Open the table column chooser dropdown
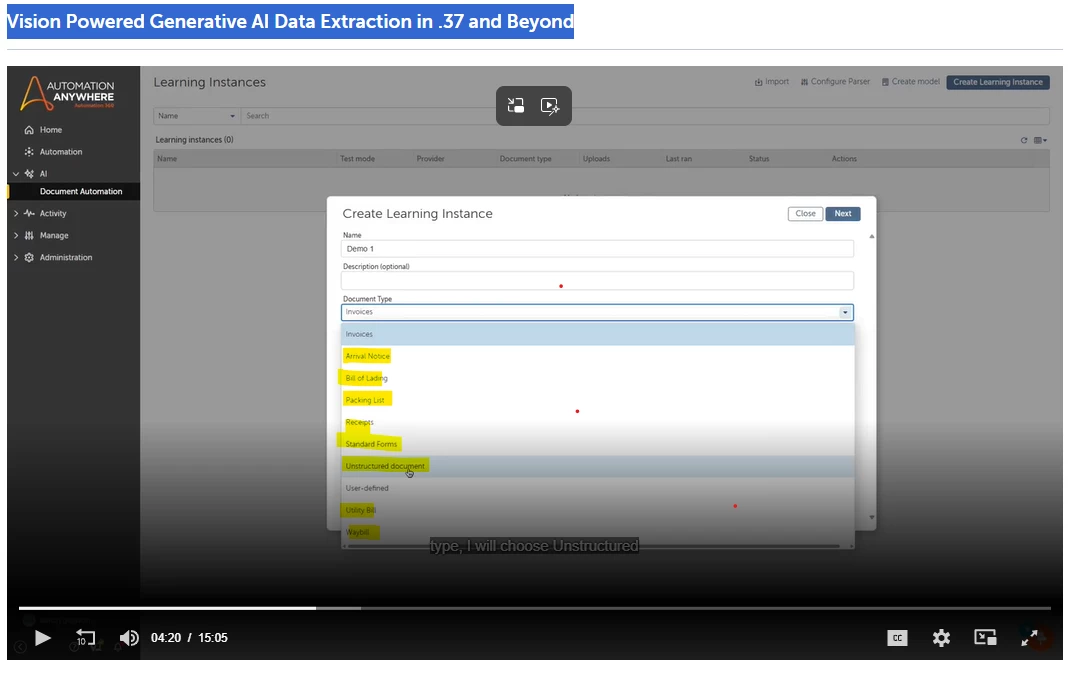The image size is (1075, 687). click(x=1040, y=140)
